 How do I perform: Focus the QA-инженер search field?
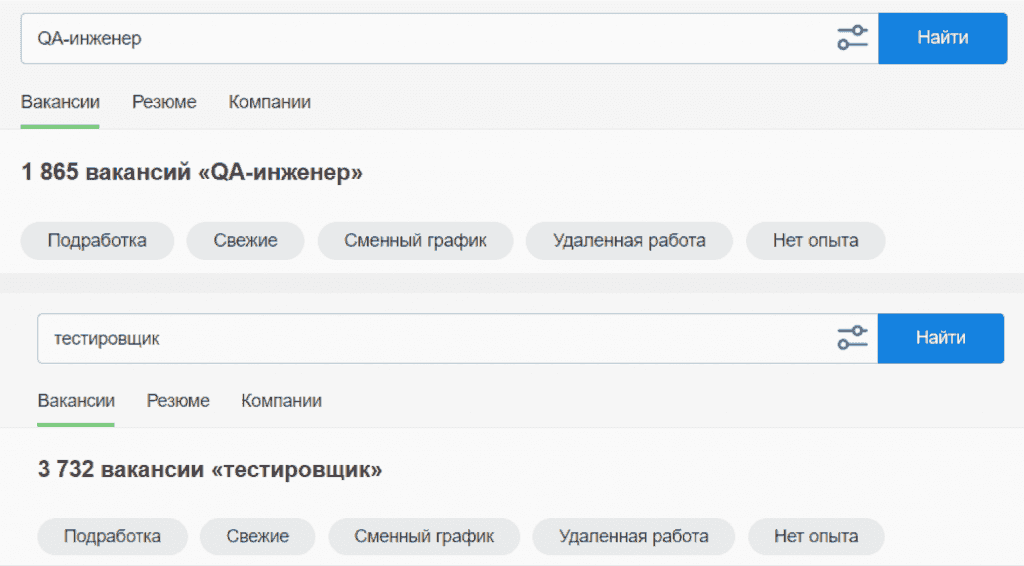[420, 38]
